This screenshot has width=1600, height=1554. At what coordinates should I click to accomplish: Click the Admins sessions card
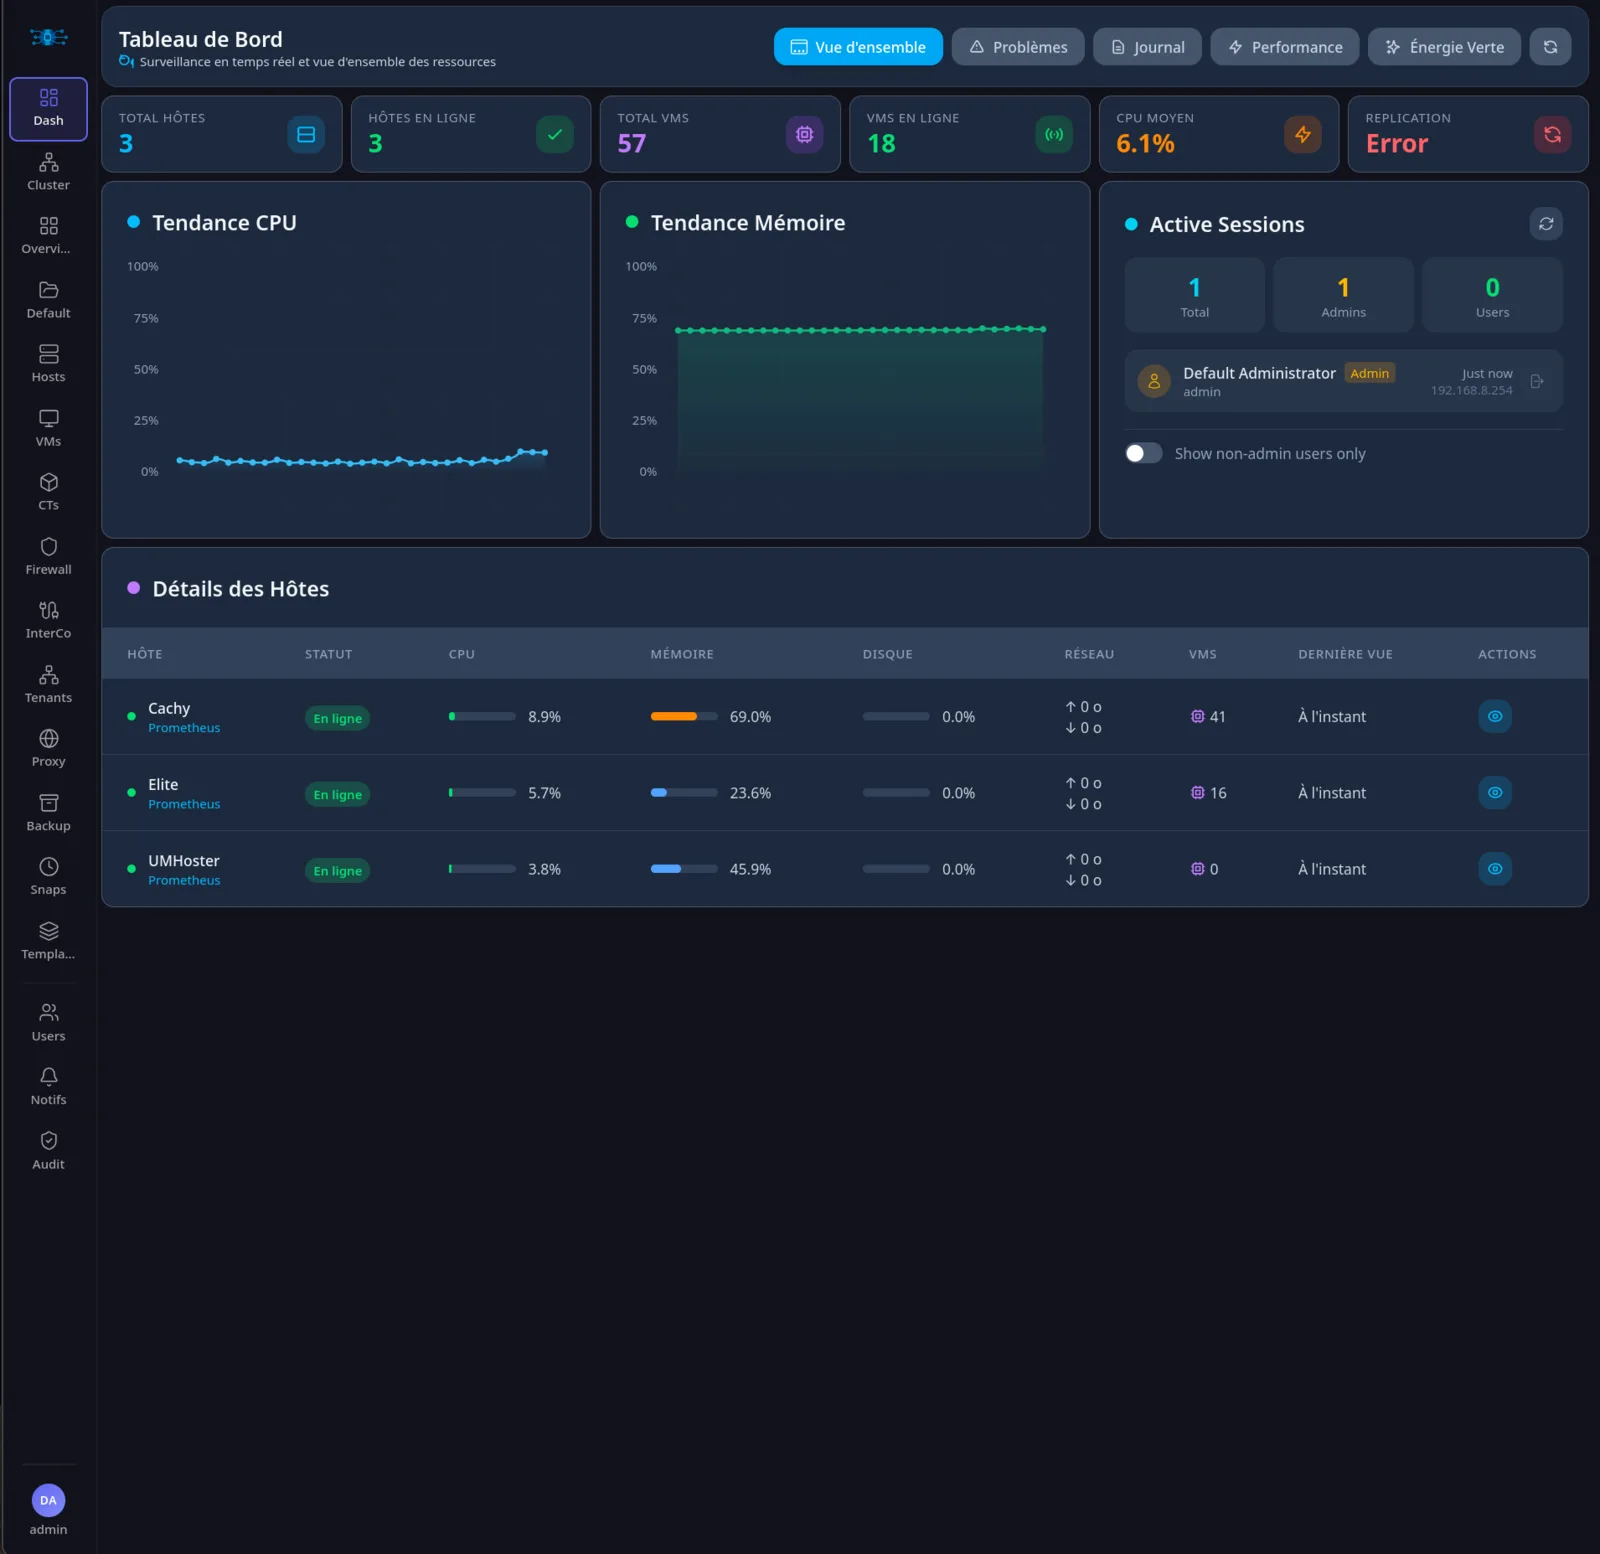(1343, 295)
